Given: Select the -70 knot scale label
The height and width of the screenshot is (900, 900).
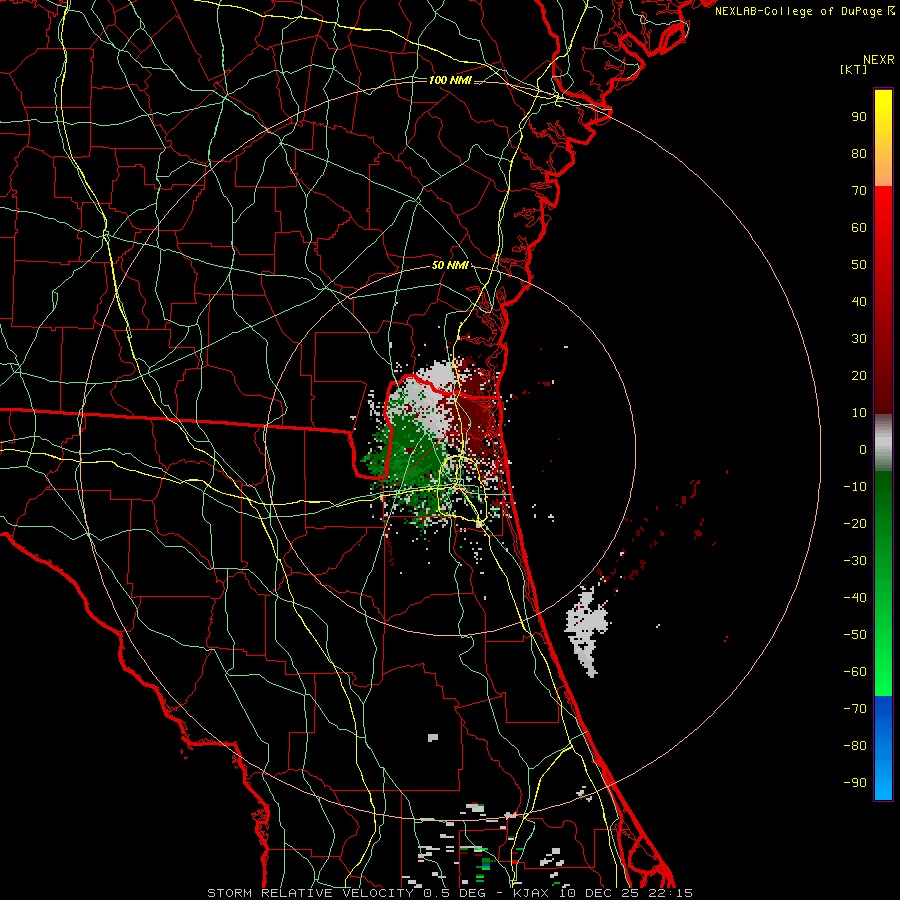Looking at the screenshot, I should coord(855,709).
